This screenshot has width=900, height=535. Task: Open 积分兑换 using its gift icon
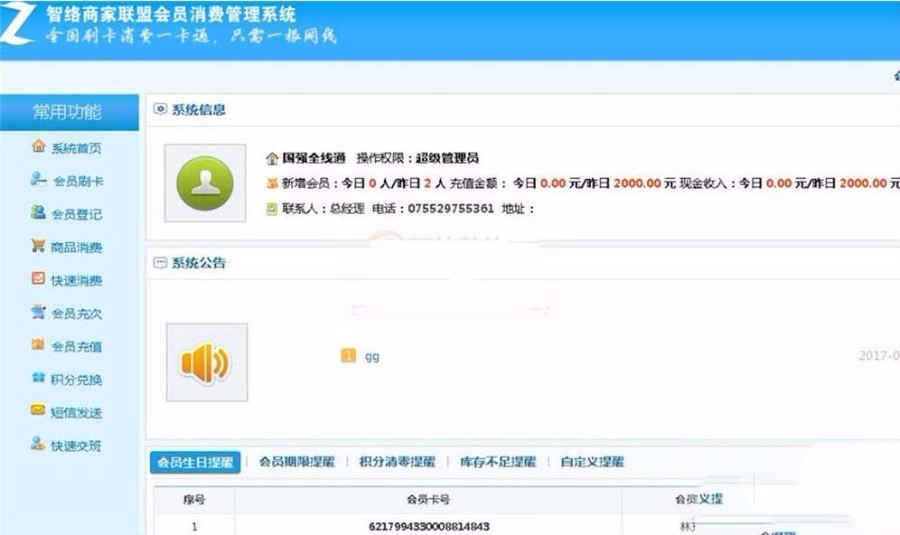point(39,379)
